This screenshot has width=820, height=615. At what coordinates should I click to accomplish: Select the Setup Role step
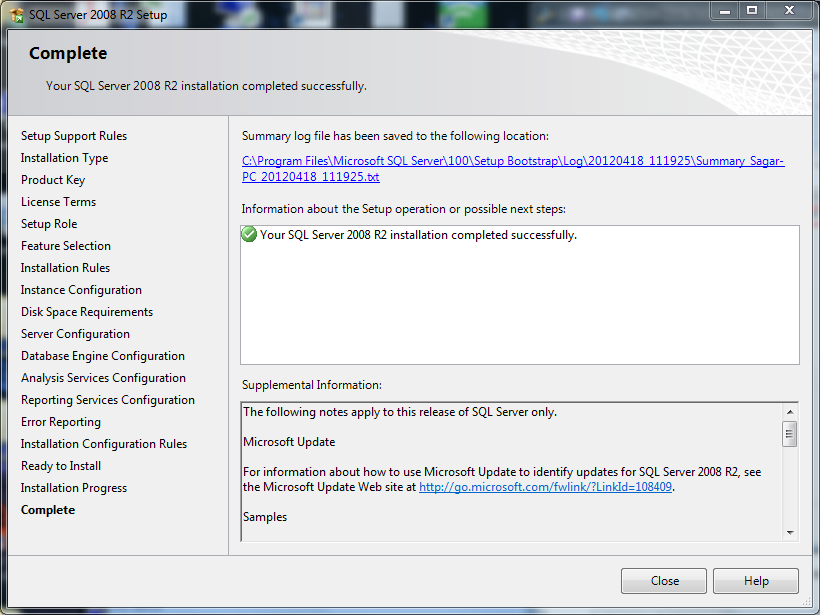pyautogui.click(x=49, y=224)
